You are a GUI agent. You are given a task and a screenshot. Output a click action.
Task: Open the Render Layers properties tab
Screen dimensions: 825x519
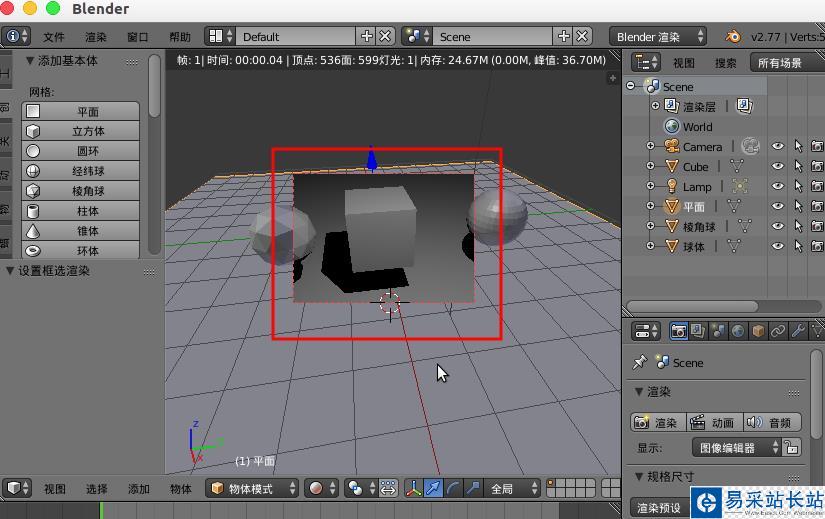[698, 331]
